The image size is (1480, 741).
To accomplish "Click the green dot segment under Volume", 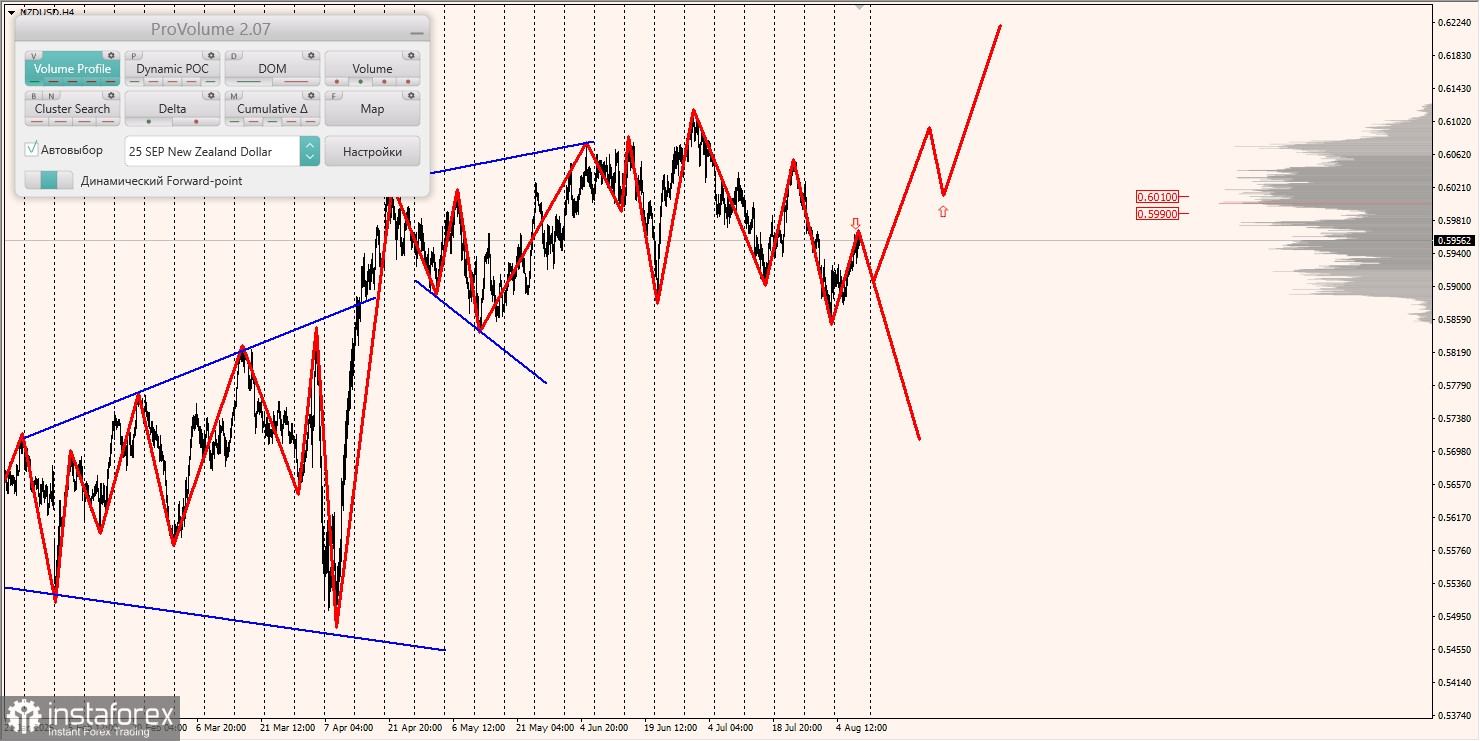I will point(360,81).
